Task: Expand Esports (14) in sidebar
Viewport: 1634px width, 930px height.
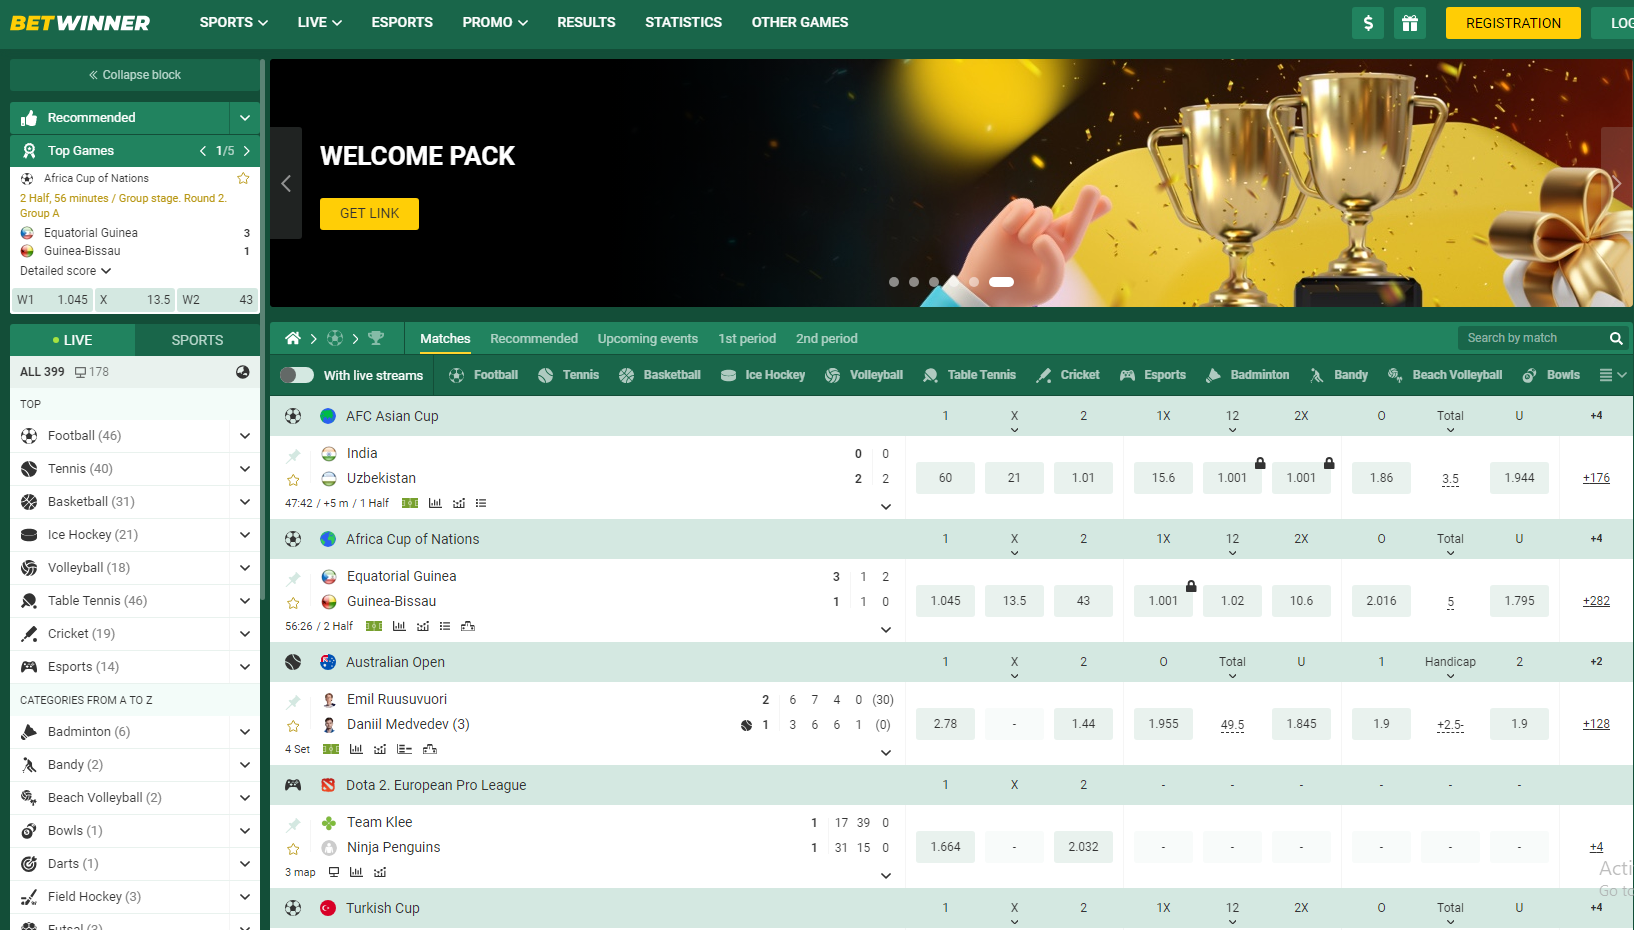Action: click(245, 667)
